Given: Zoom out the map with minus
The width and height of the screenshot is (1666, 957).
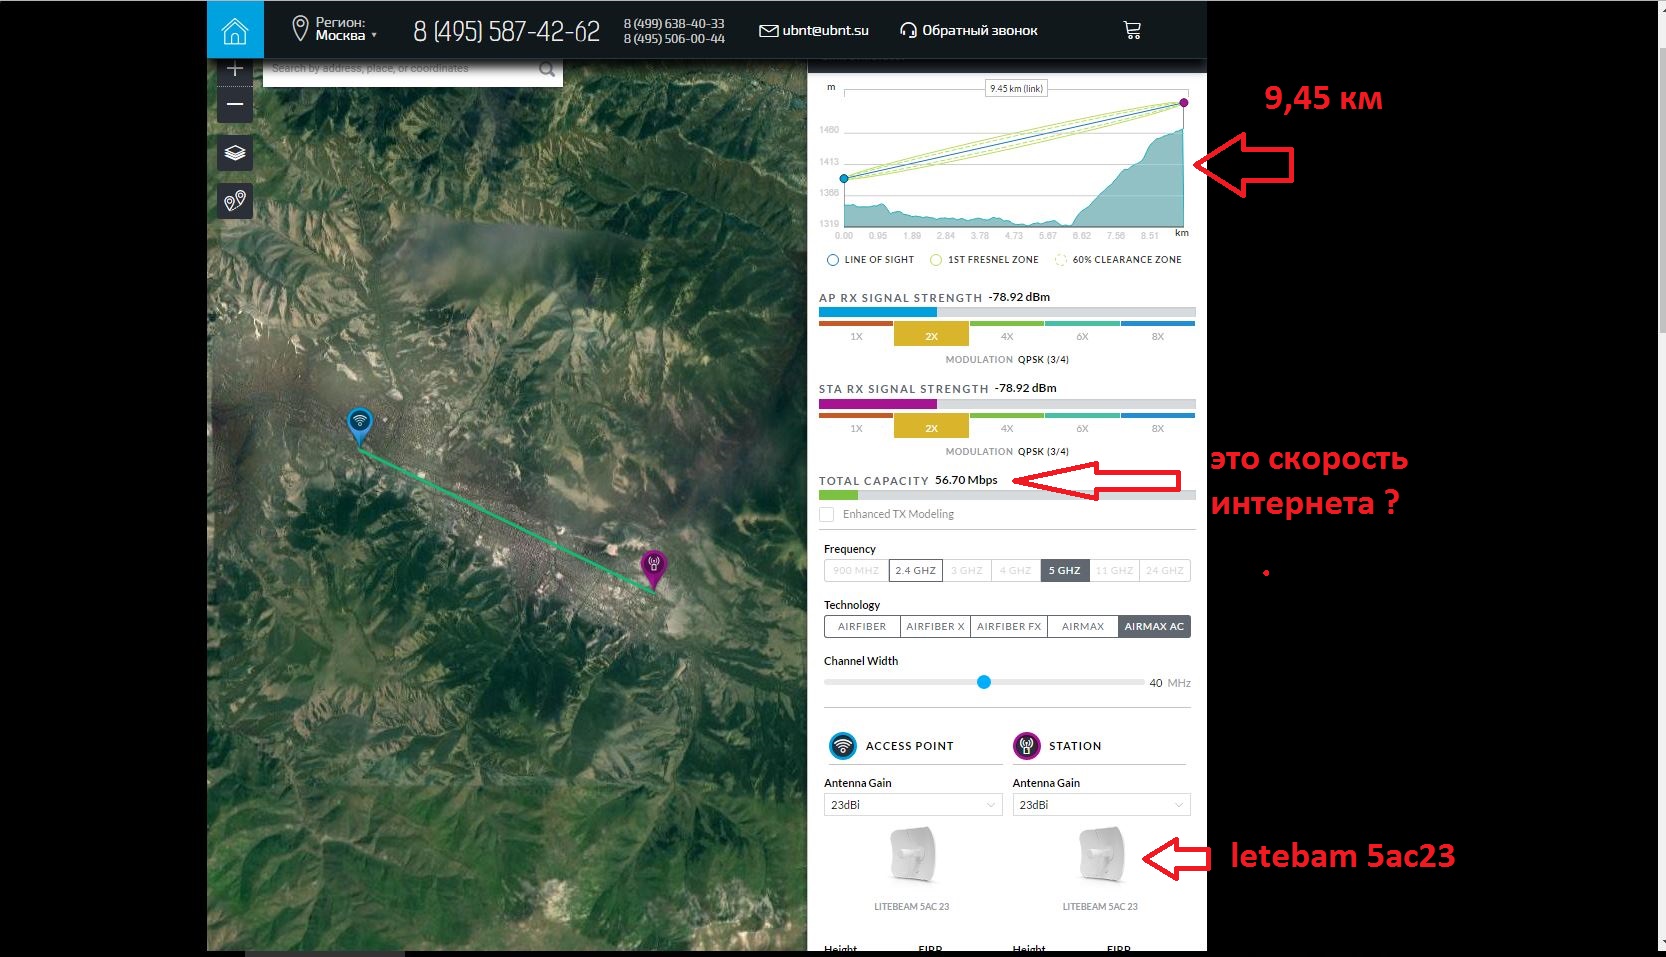Looking at the screenshot, I should coord(235,104).
